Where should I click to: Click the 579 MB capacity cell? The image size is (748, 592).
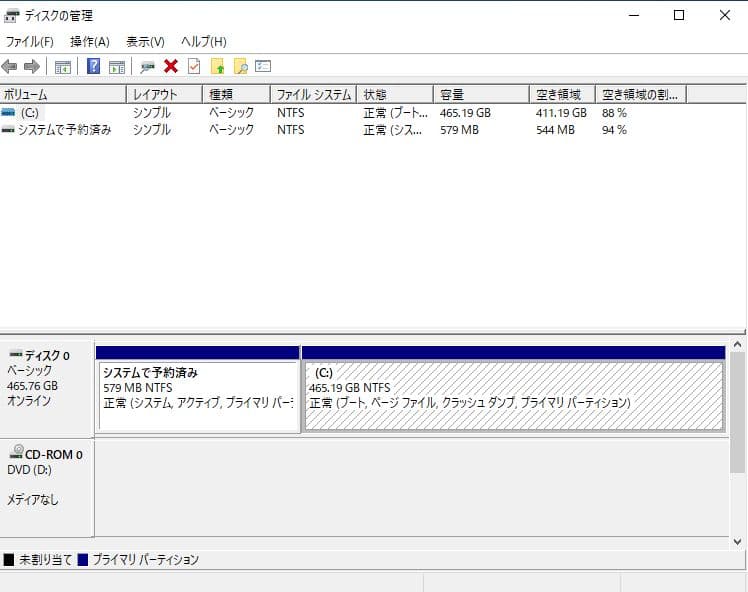pos(459,130)
